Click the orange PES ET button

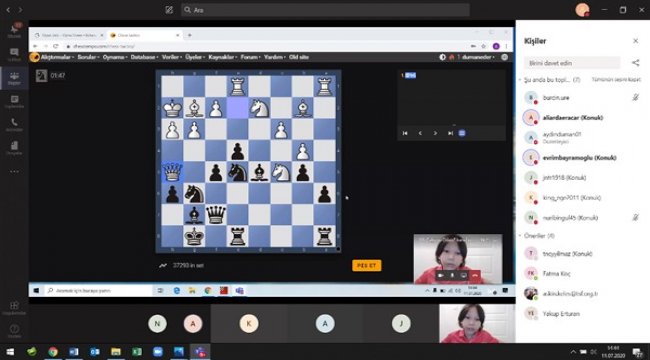[x=366, y=265]
